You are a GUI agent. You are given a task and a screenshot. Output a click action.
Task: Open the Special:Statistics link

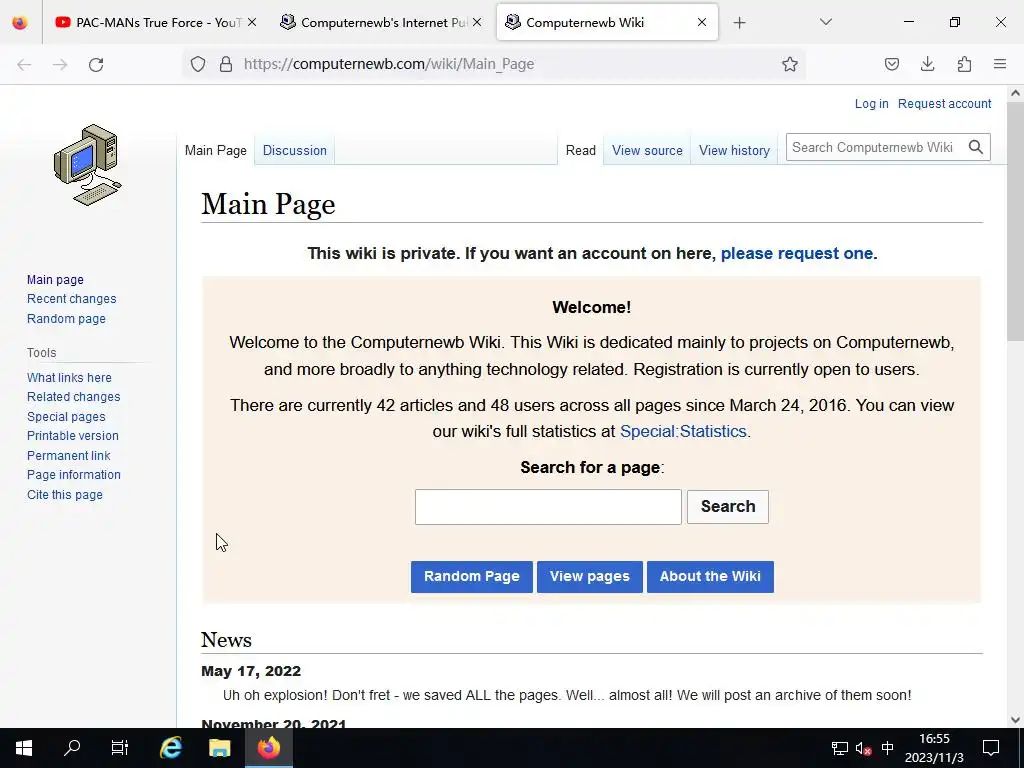click(x=683, y=432)
